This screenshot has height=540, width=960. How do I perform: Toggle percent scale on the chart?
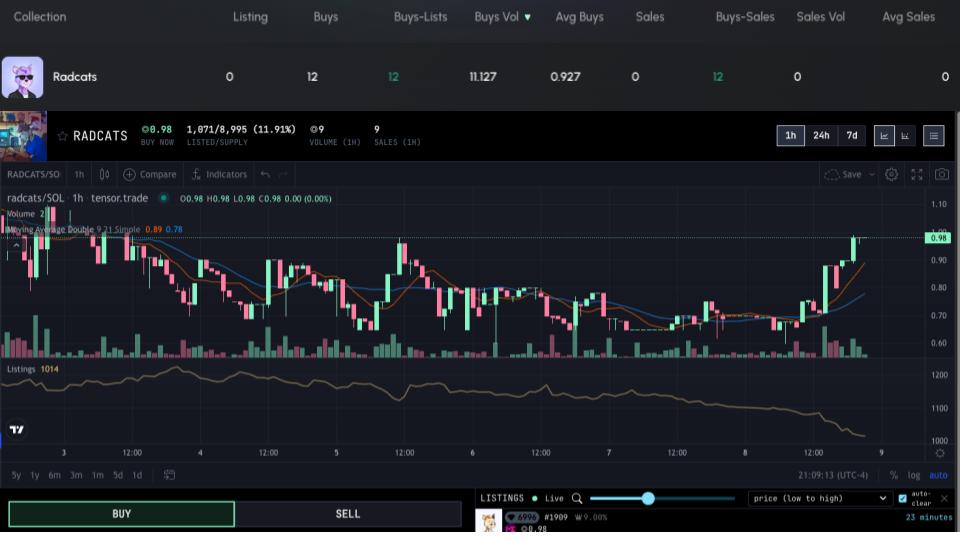click(x=893, y=475)
